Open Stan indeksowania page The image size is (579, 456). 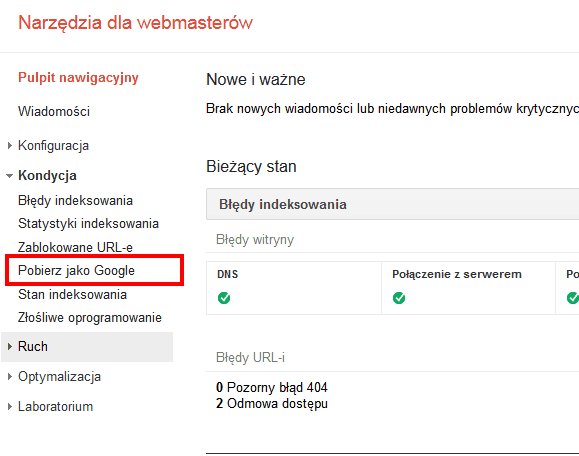pos(72,294)
